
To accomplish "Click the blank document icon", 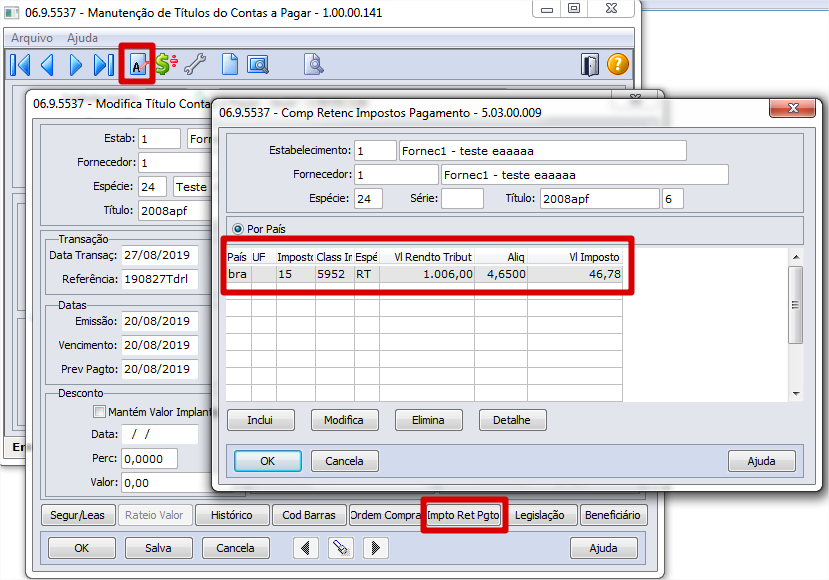I will pos(229,65).
